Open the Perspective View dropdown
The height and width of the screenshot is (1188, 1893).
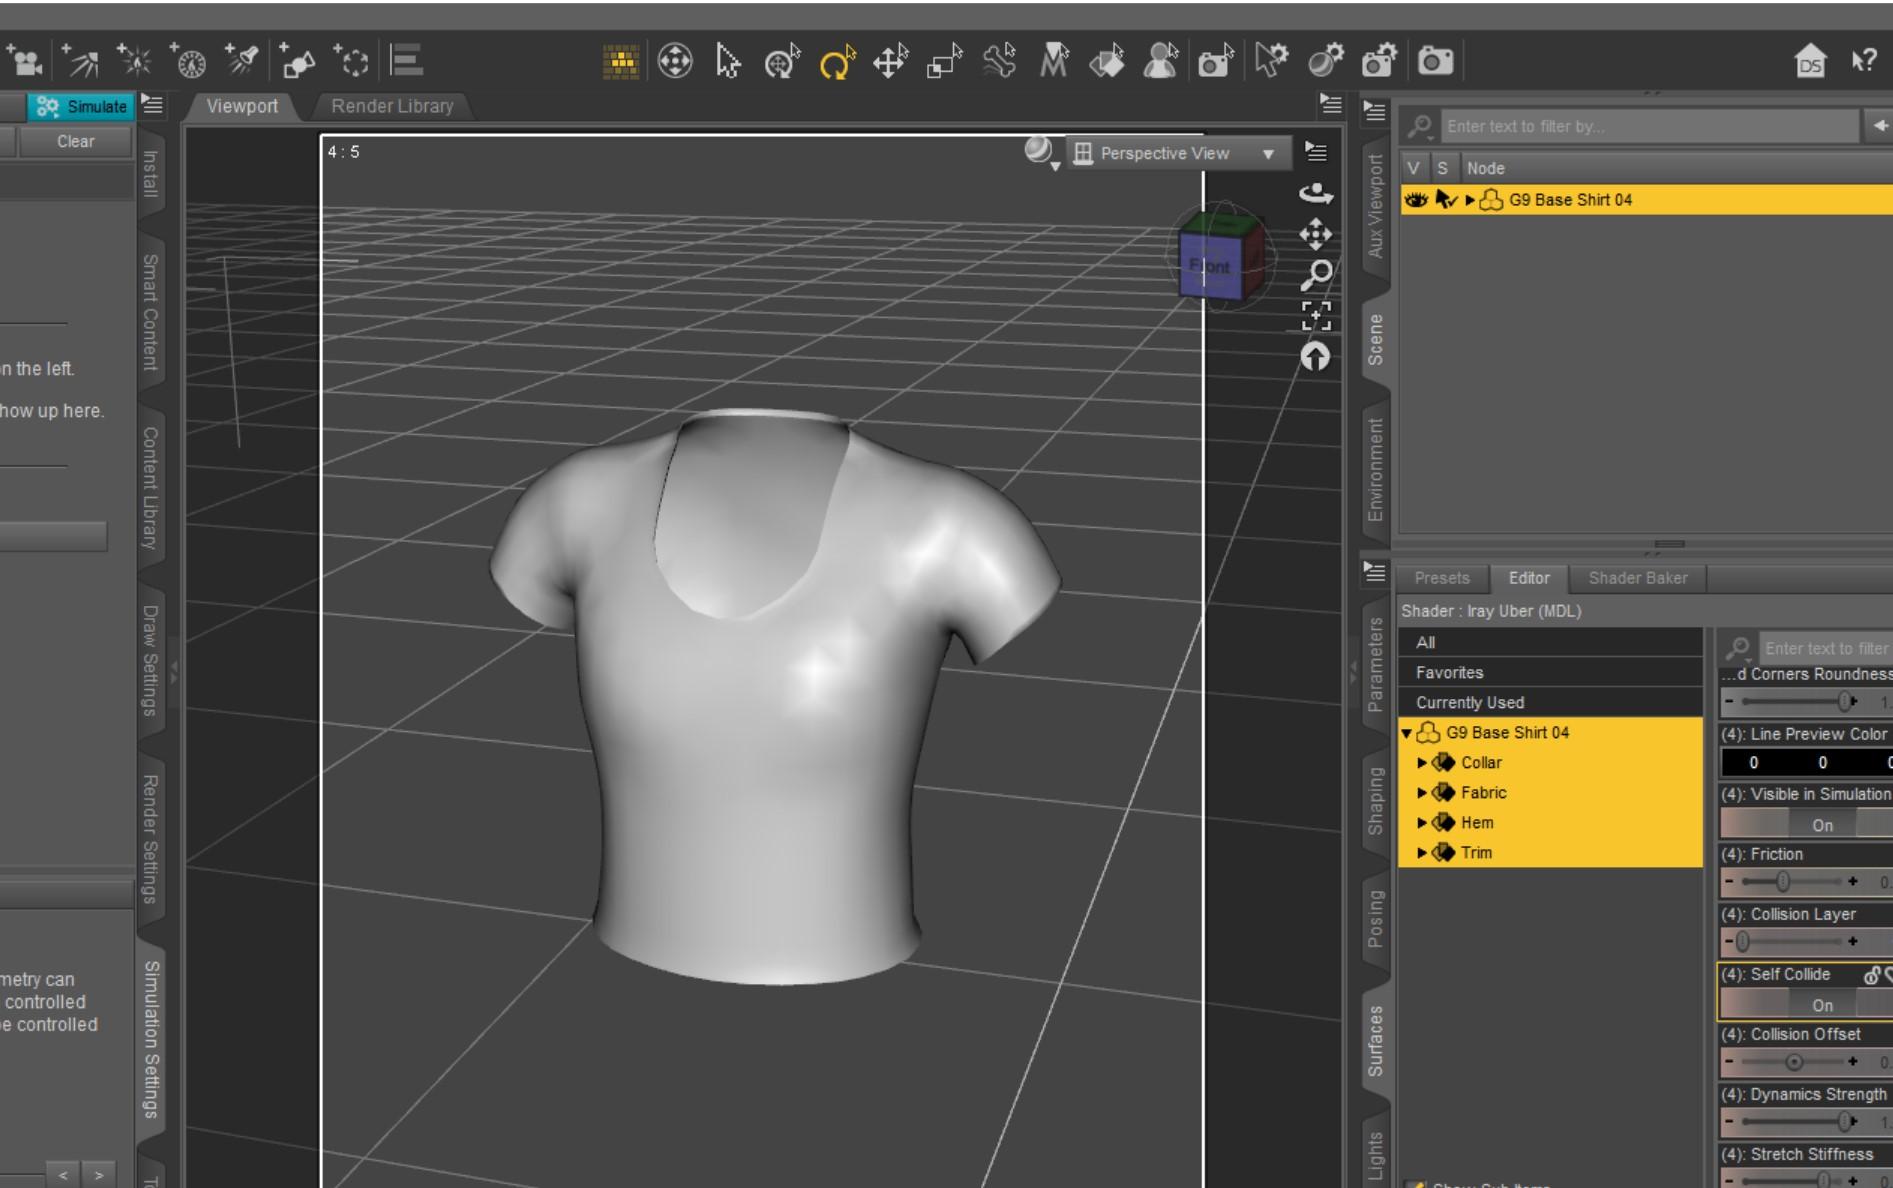[1177, 154]
